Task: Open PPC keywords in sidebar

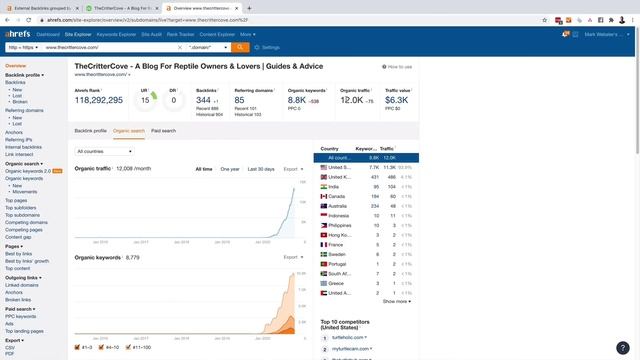Action: click(20, 316)
